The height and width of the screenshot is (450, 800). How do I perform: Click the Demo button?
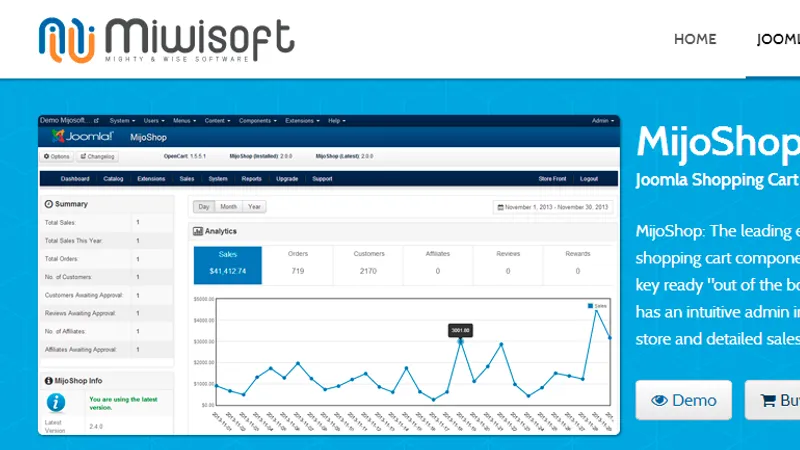(683, 400)
